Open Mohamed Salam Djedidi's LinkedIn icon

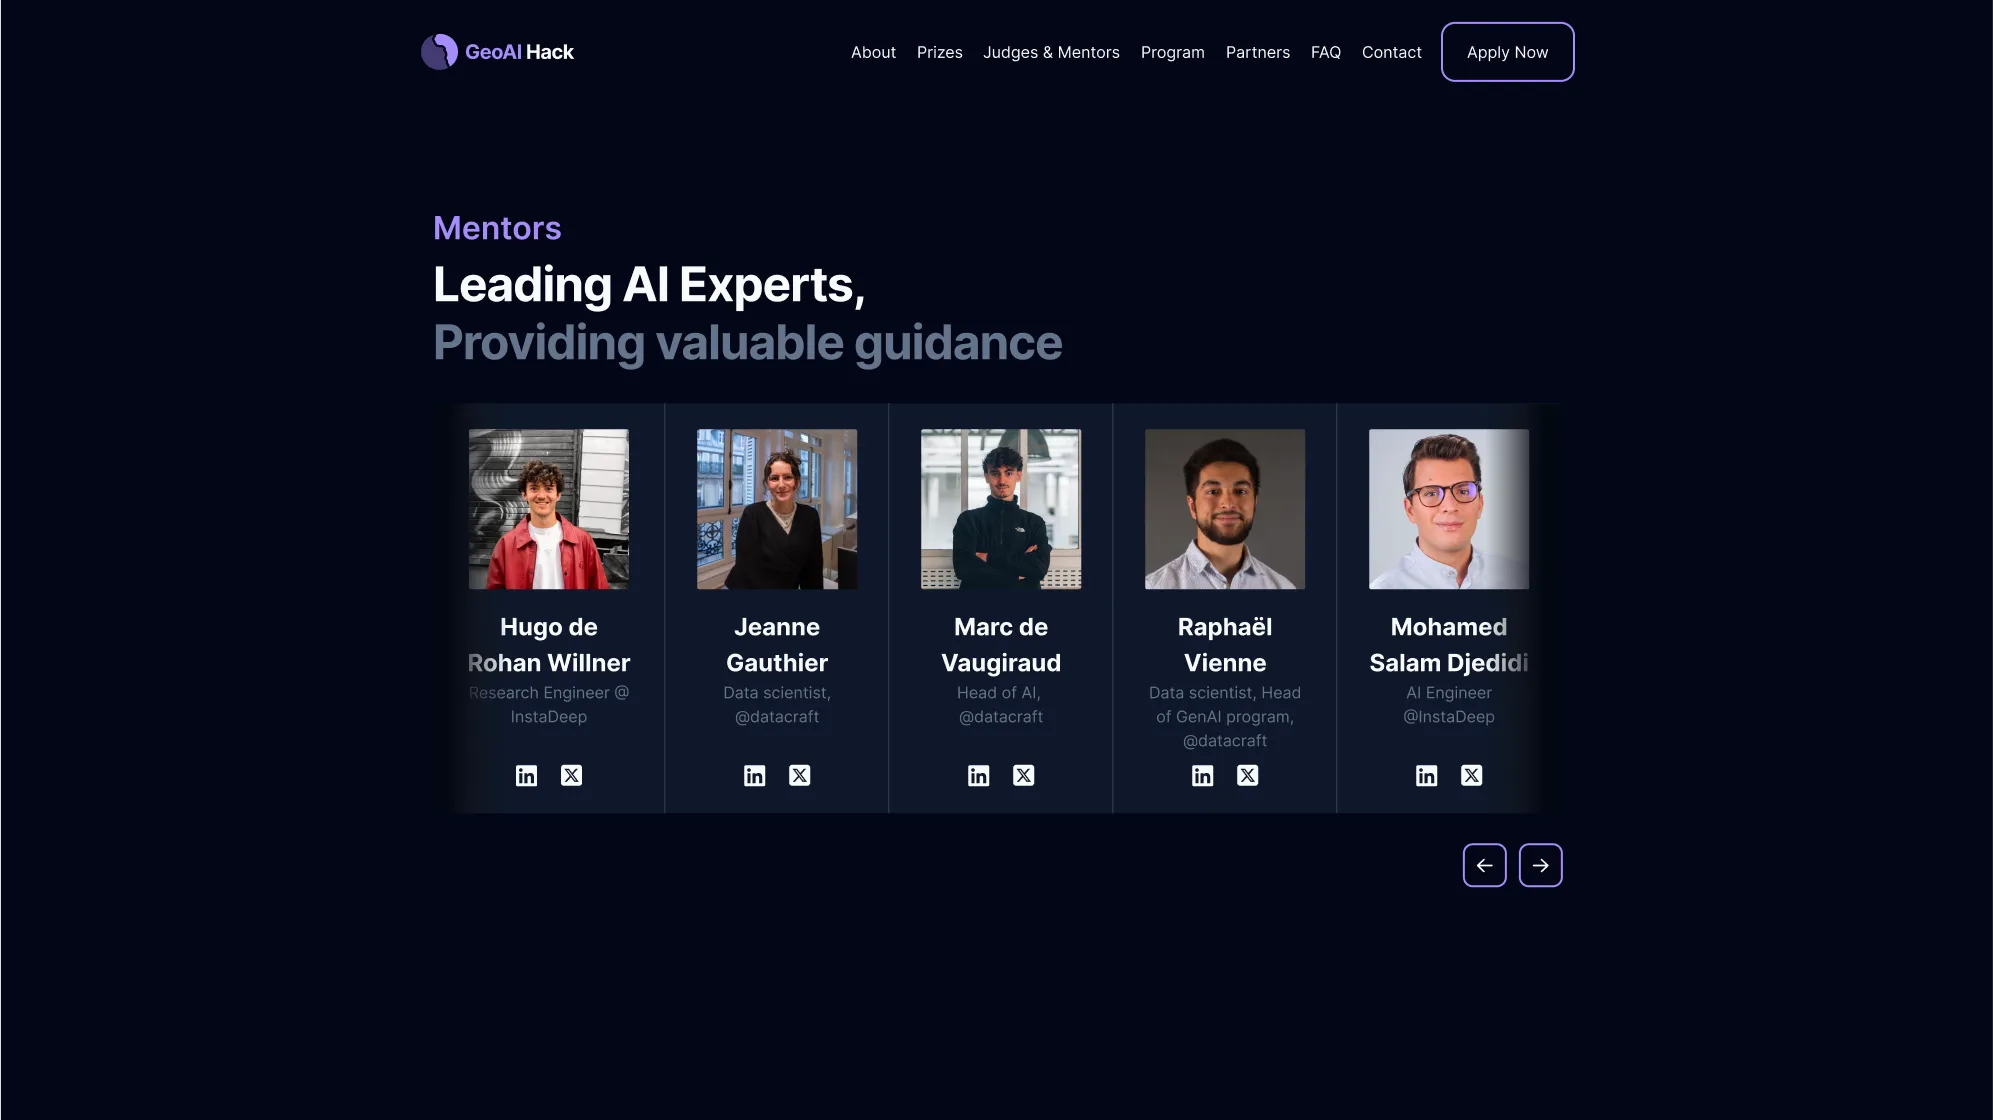[x=1426, y=776]
